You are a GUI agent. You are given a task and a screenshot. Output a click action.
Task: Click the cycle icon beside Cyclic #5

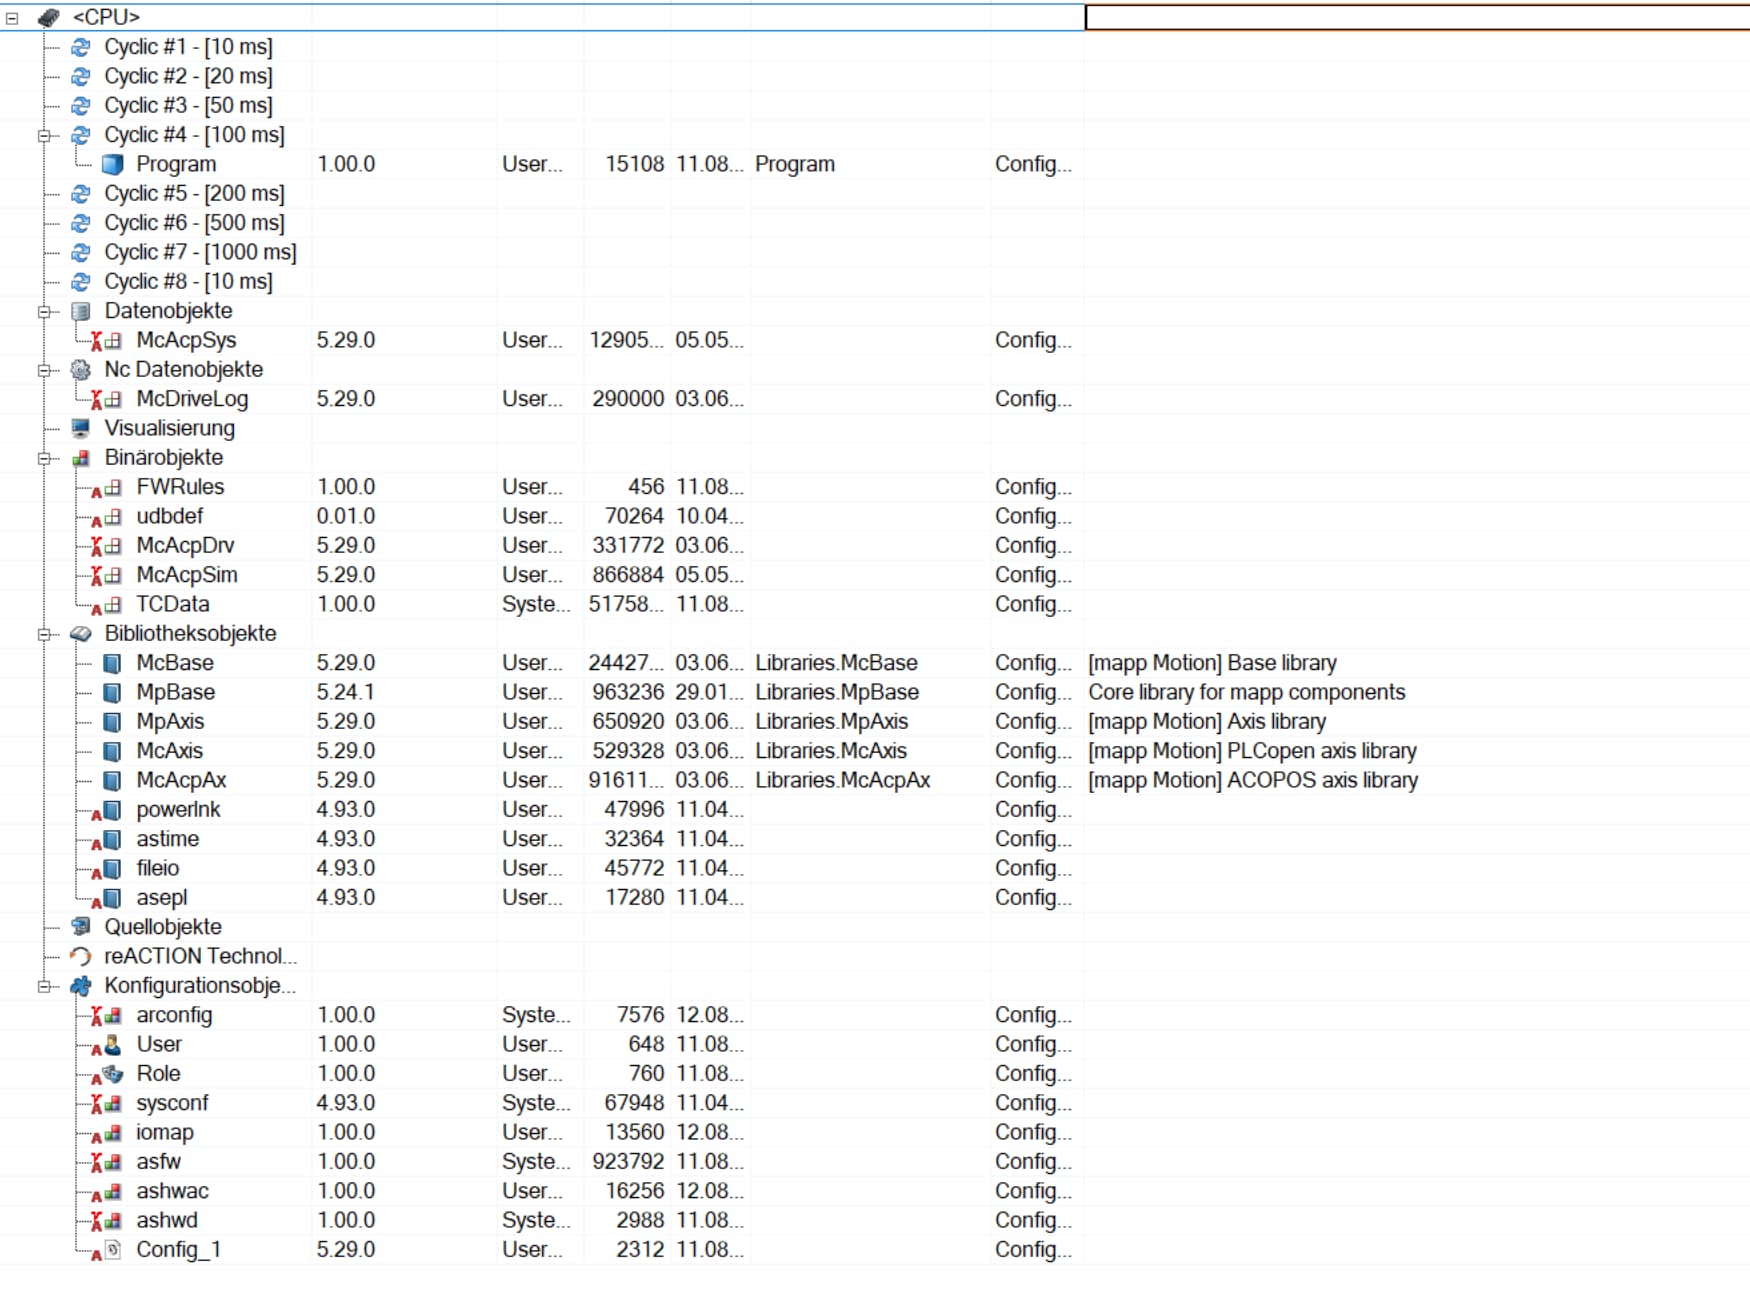[81, 193]
